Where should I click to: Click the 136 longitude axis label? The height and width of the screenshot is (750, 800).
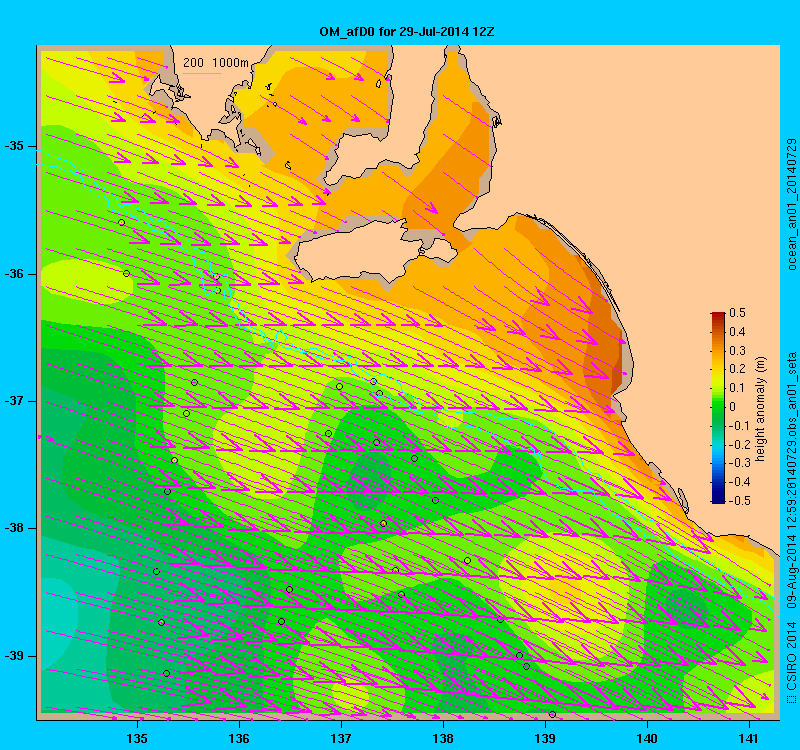point(239,738)
